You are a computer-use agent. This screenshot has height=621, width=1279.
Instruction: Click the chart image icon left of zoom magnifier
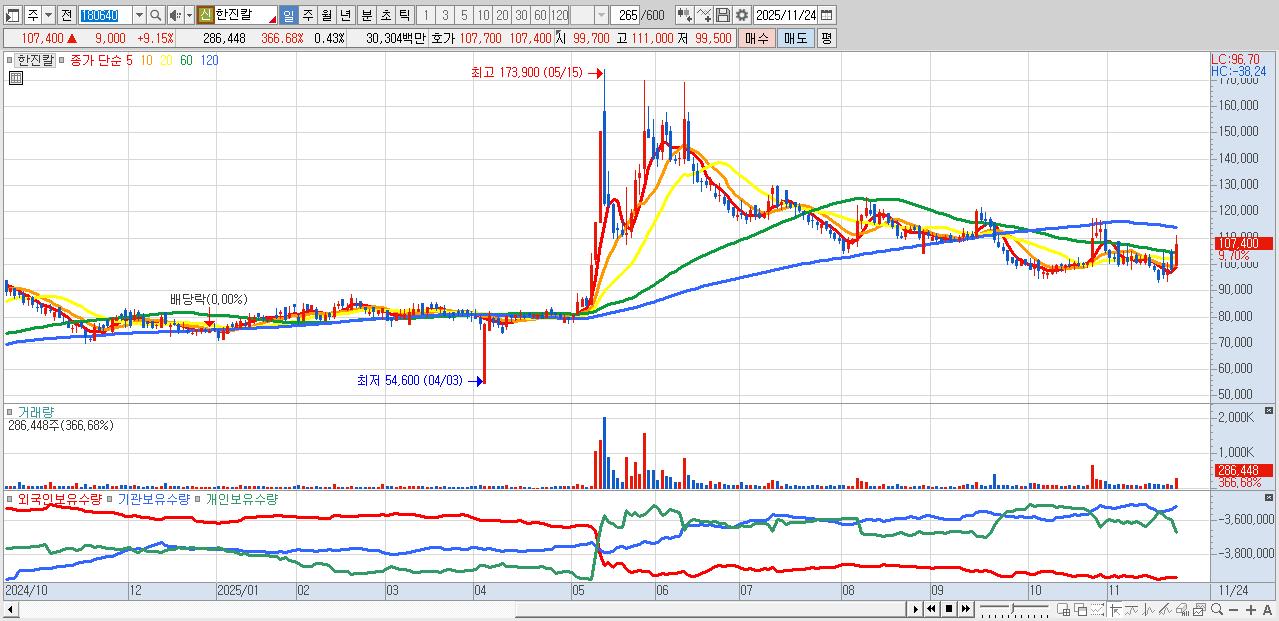coord(1199,609)
